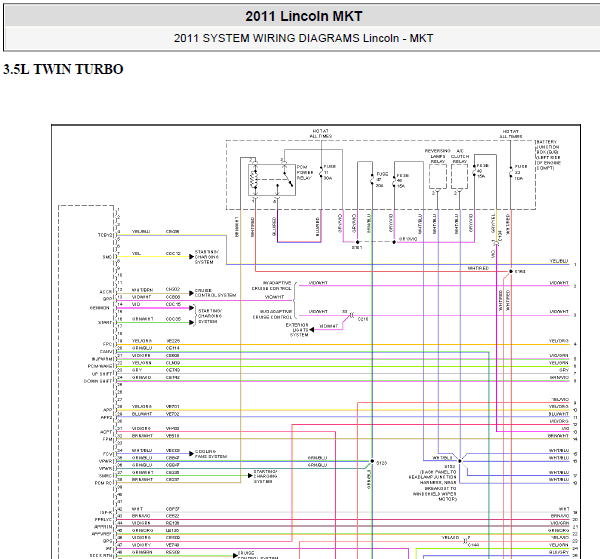The width and height of the screenshot is (600, 559).
Task: Click the C210 connector symbol
Action: coord(352,315)
